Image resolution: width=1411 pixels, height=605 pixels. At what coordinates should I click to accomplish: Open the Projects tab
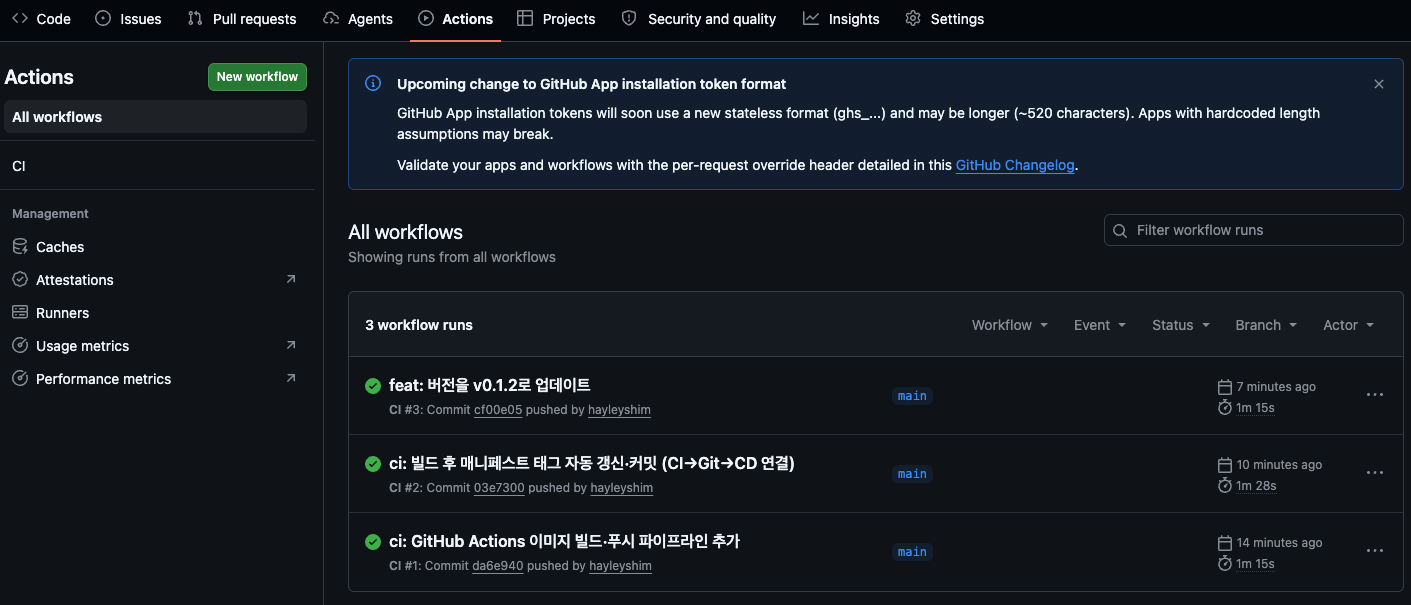coord(556,19)
